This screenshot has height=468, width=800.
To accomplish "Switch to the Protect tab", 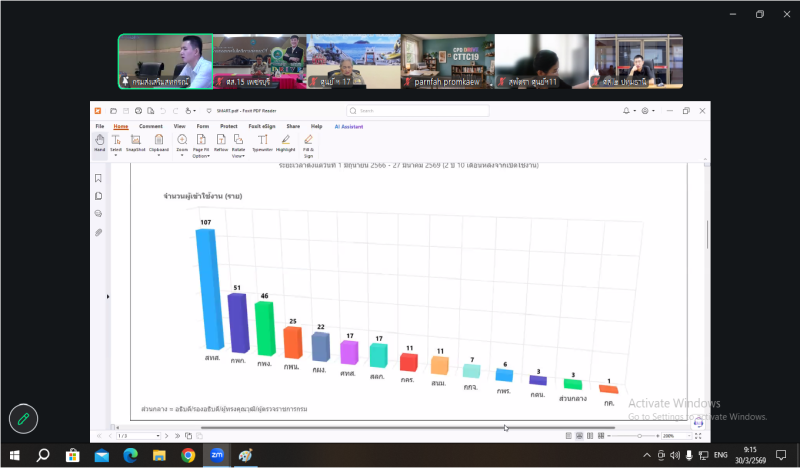I will (x=228, y=127).
